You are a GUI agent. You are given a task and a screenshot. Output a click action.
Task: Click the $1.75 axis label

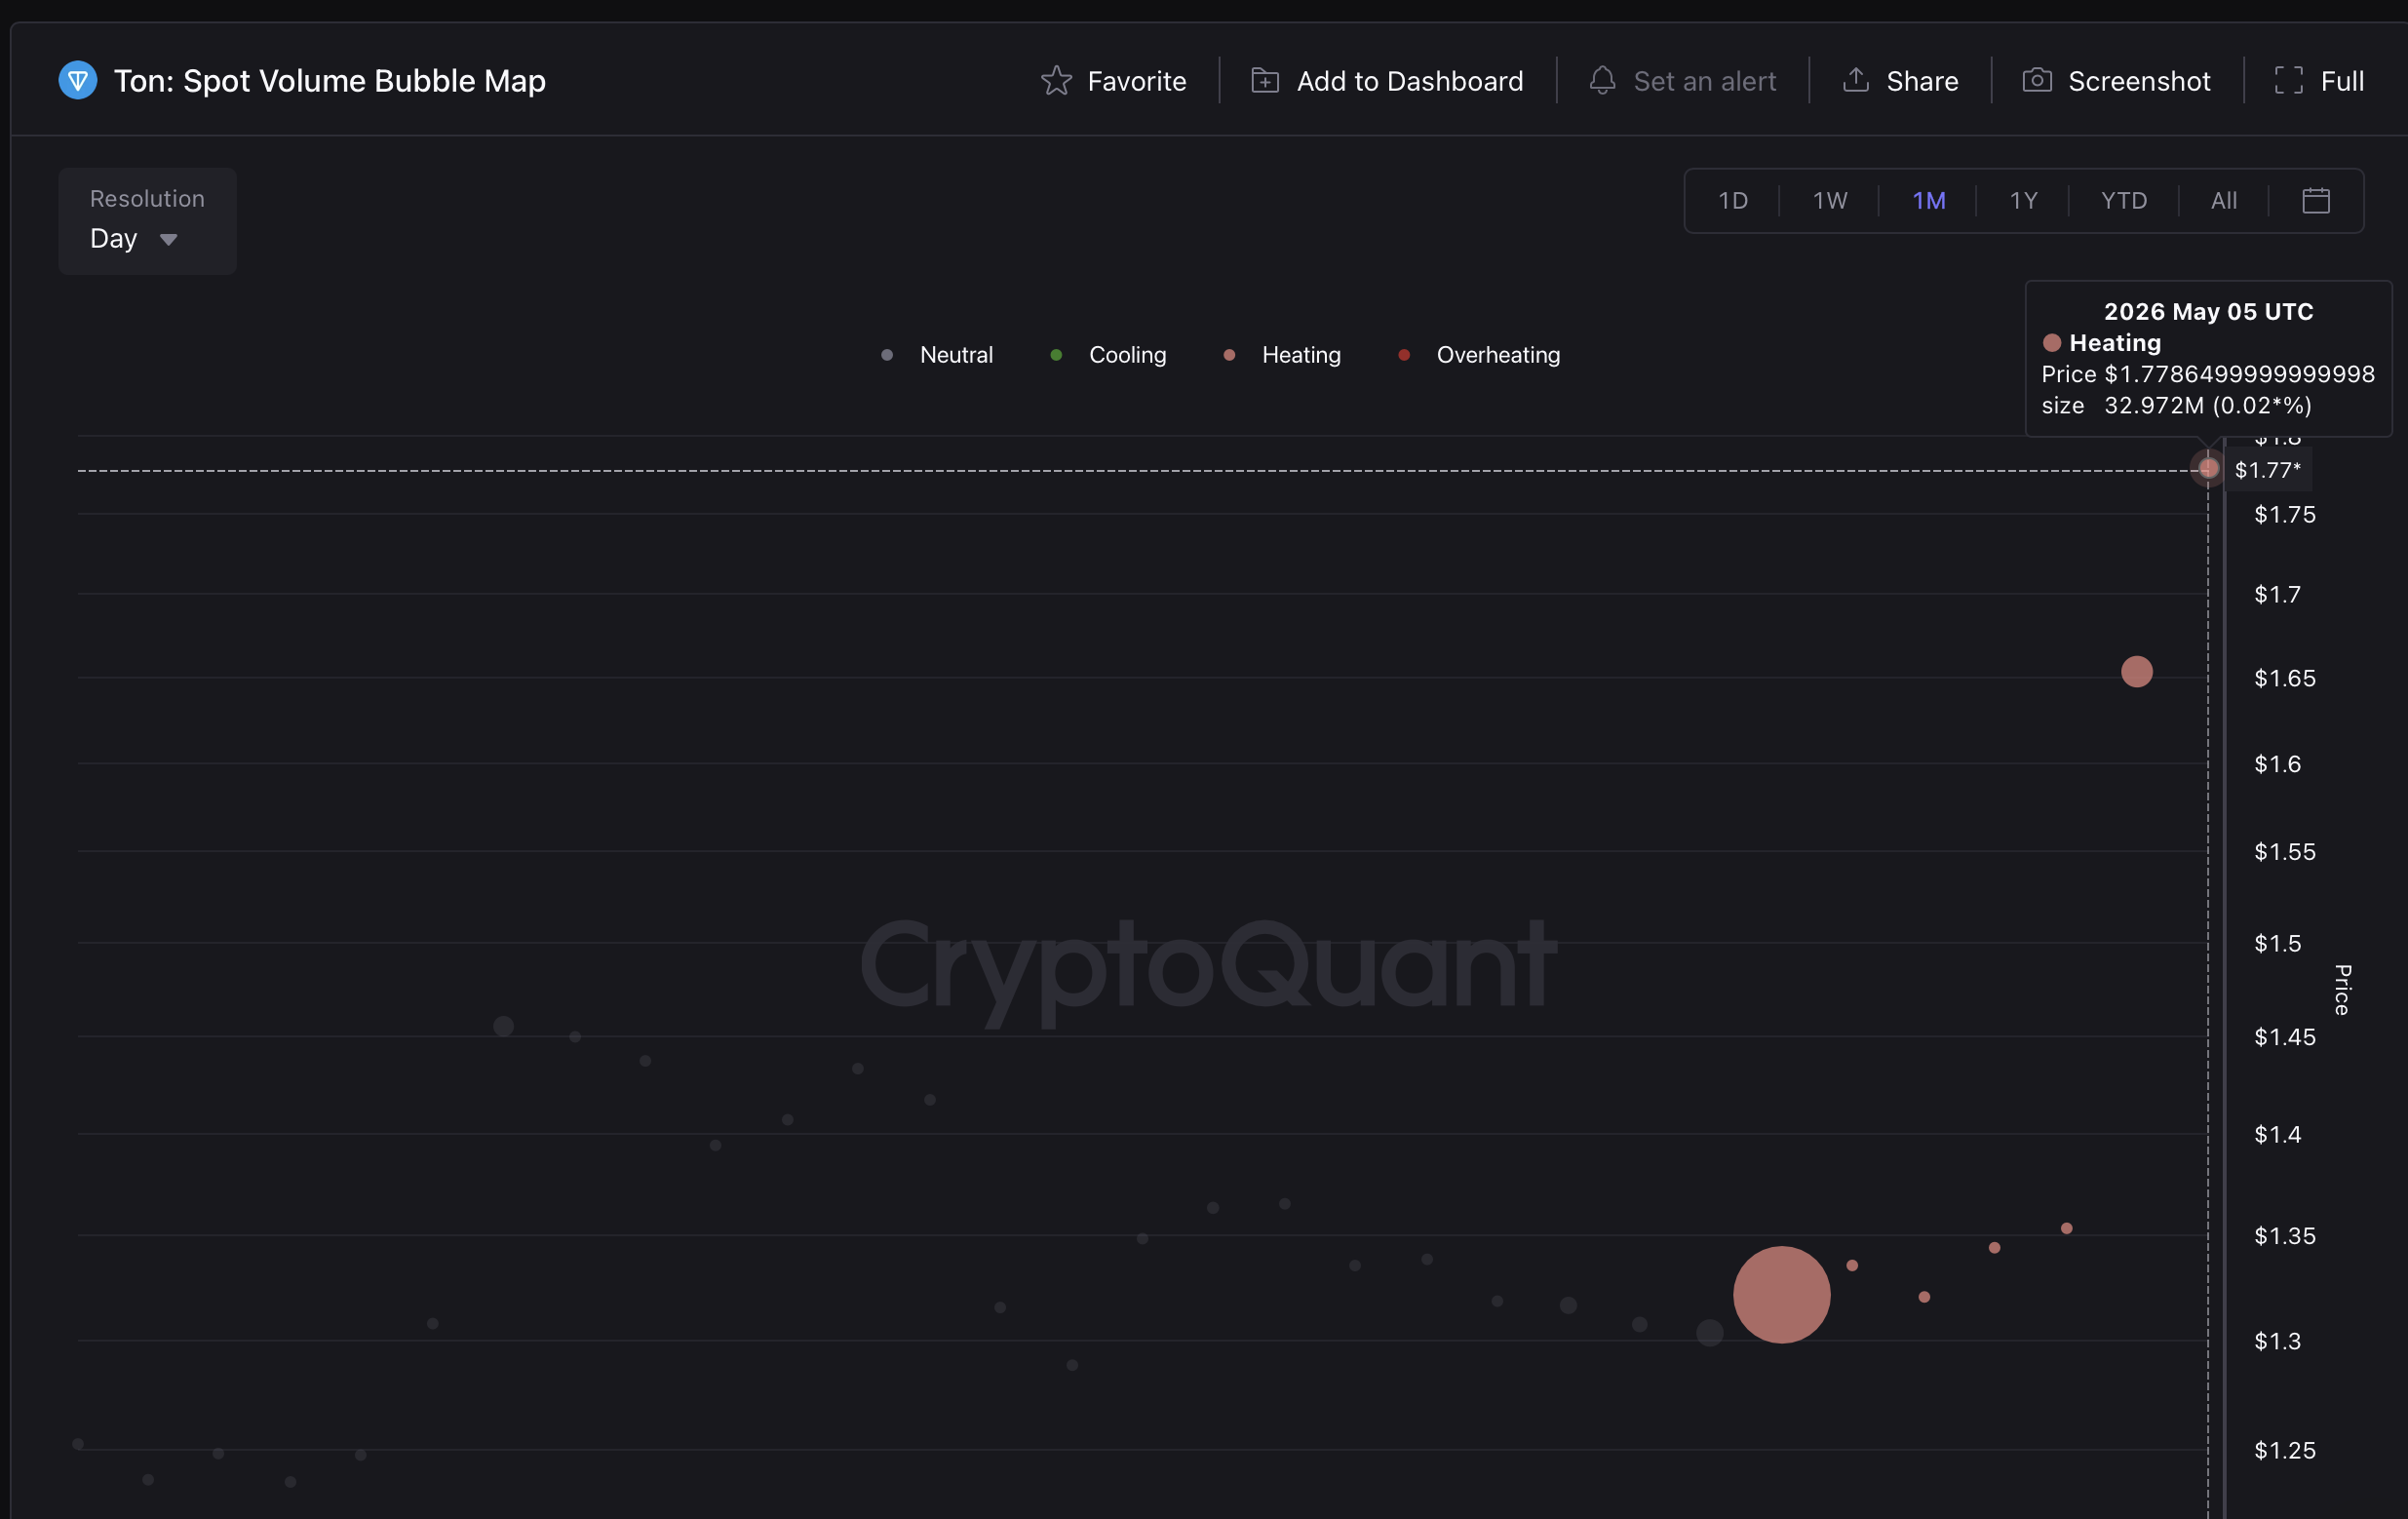click(2284, 514)
